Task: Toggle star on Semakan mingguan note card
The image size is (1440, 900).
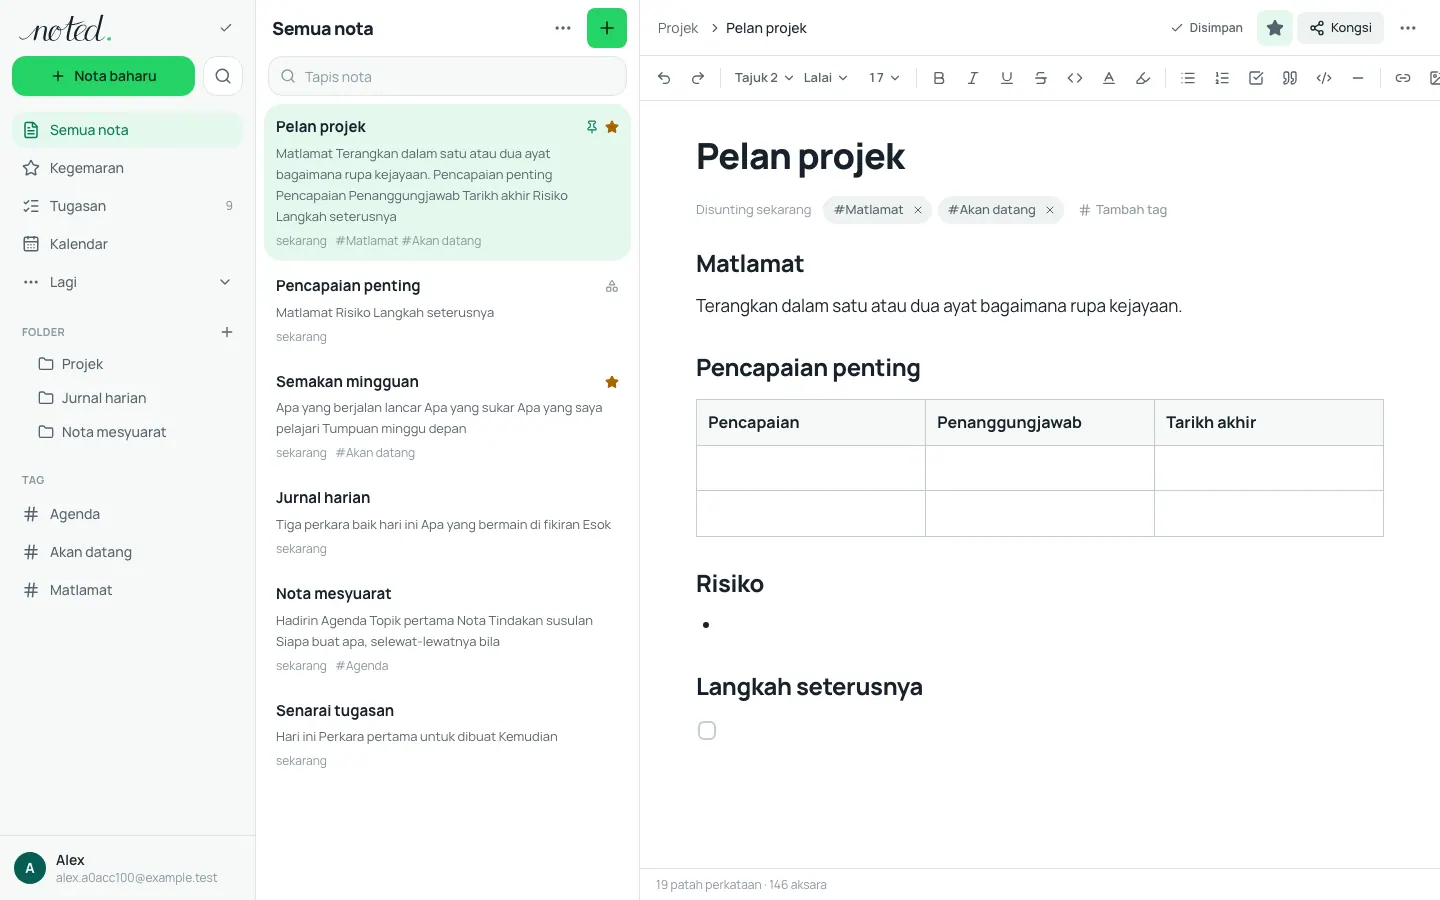Action: pos(612,382)
